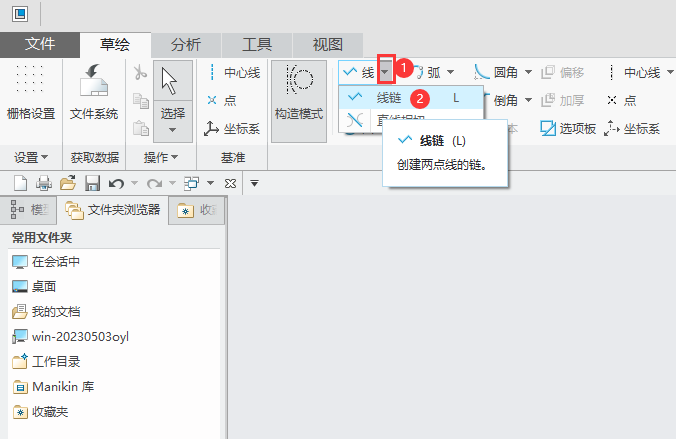Open the Desktop (桌面) folder
The height and width of the screenshot is (439, 676).
pos(34,286)
